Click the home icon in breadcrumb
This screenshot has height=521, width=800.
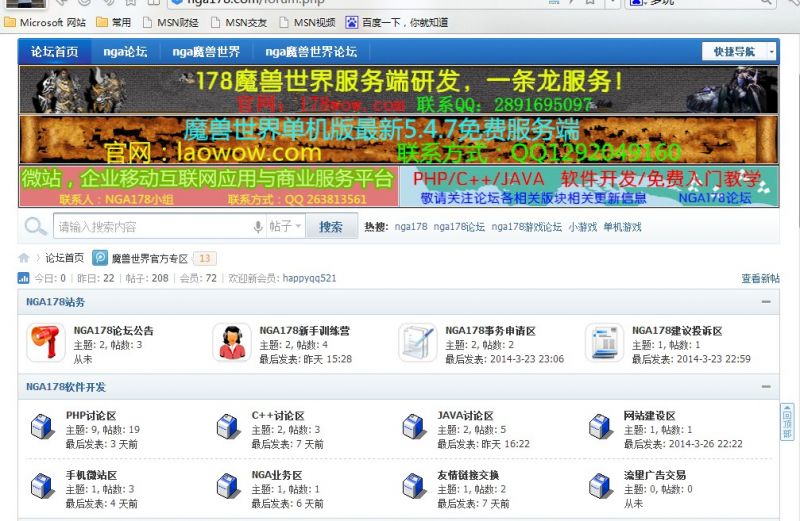pyautogui.click(x=24, y=258)
